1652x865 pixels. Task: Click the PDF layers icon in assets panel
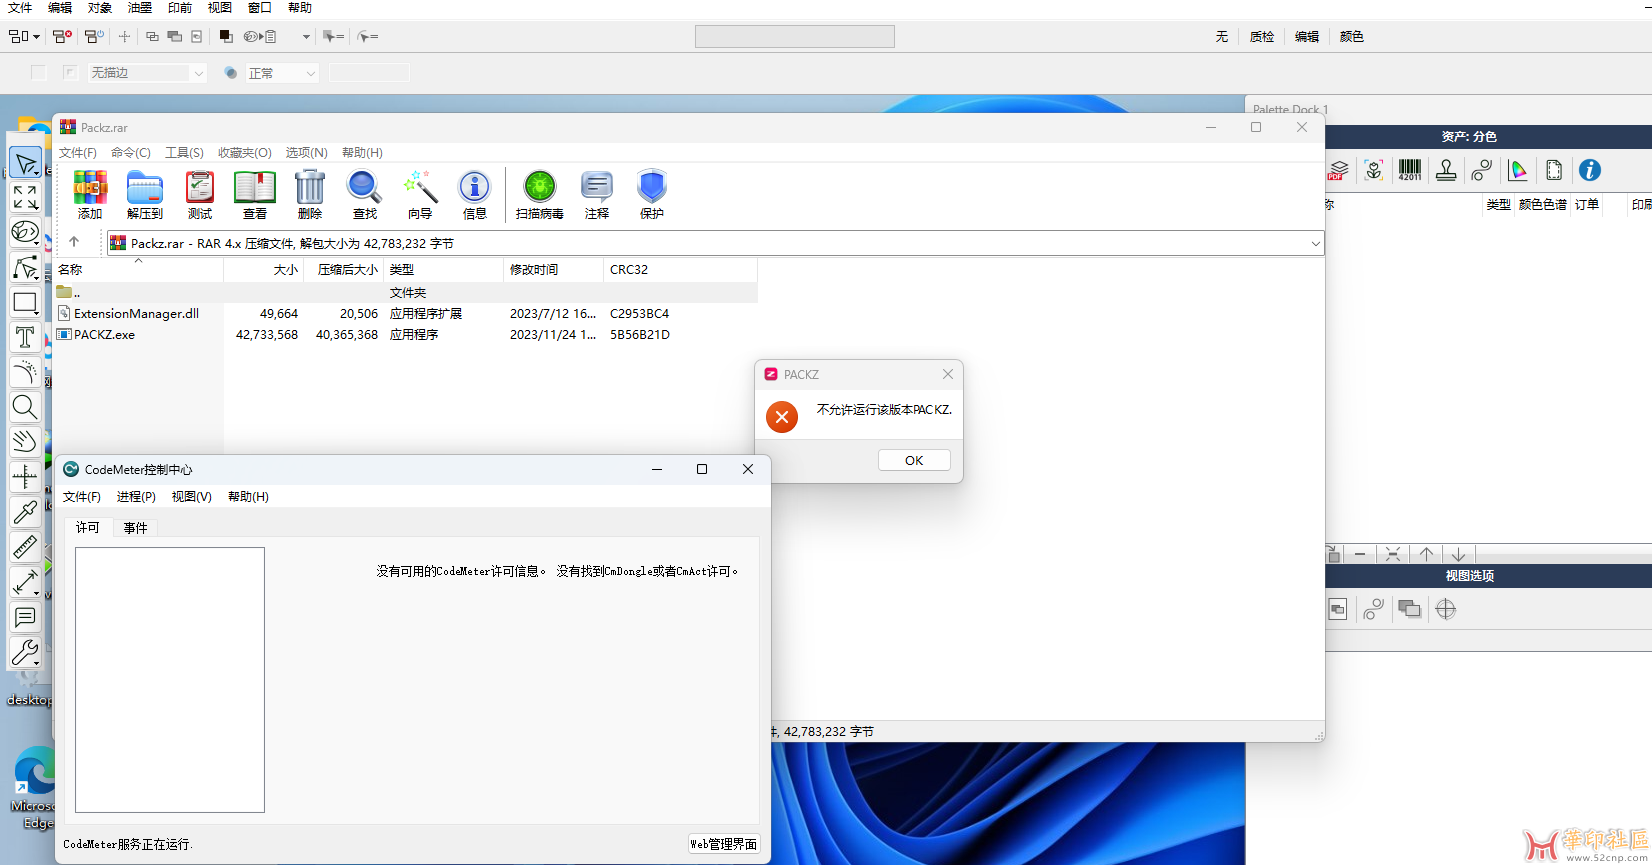tap(1338, 170)
